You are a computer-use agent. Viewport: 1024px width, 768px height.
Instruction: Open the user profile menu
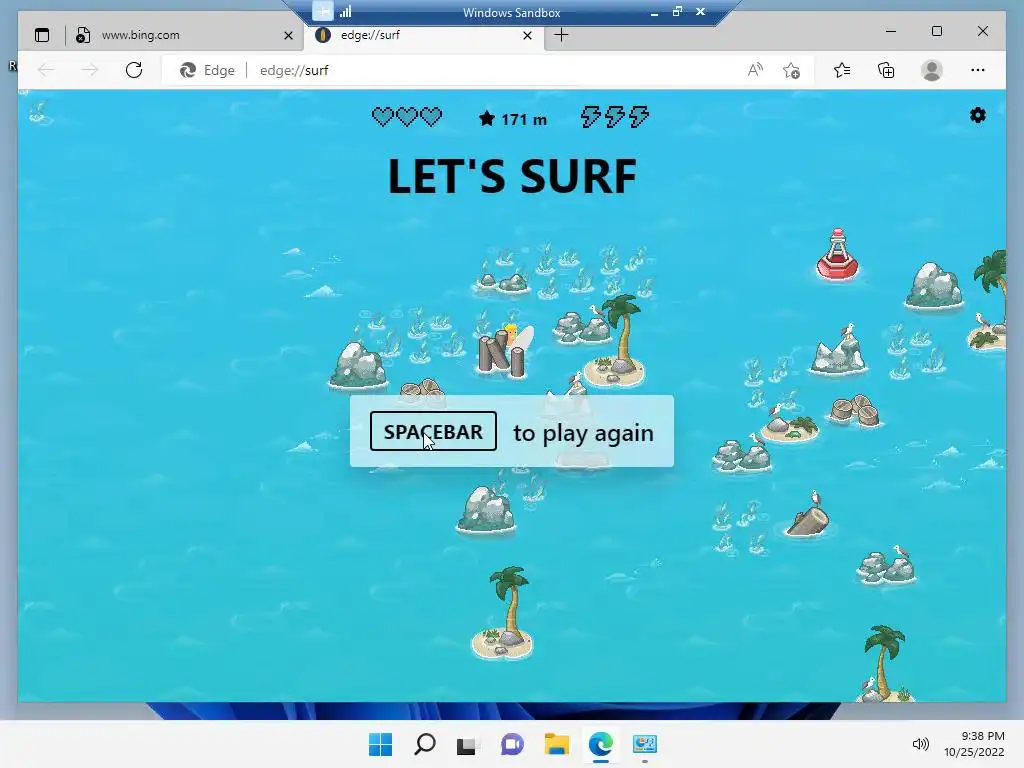pyautogui.click(x=932, y=70)
